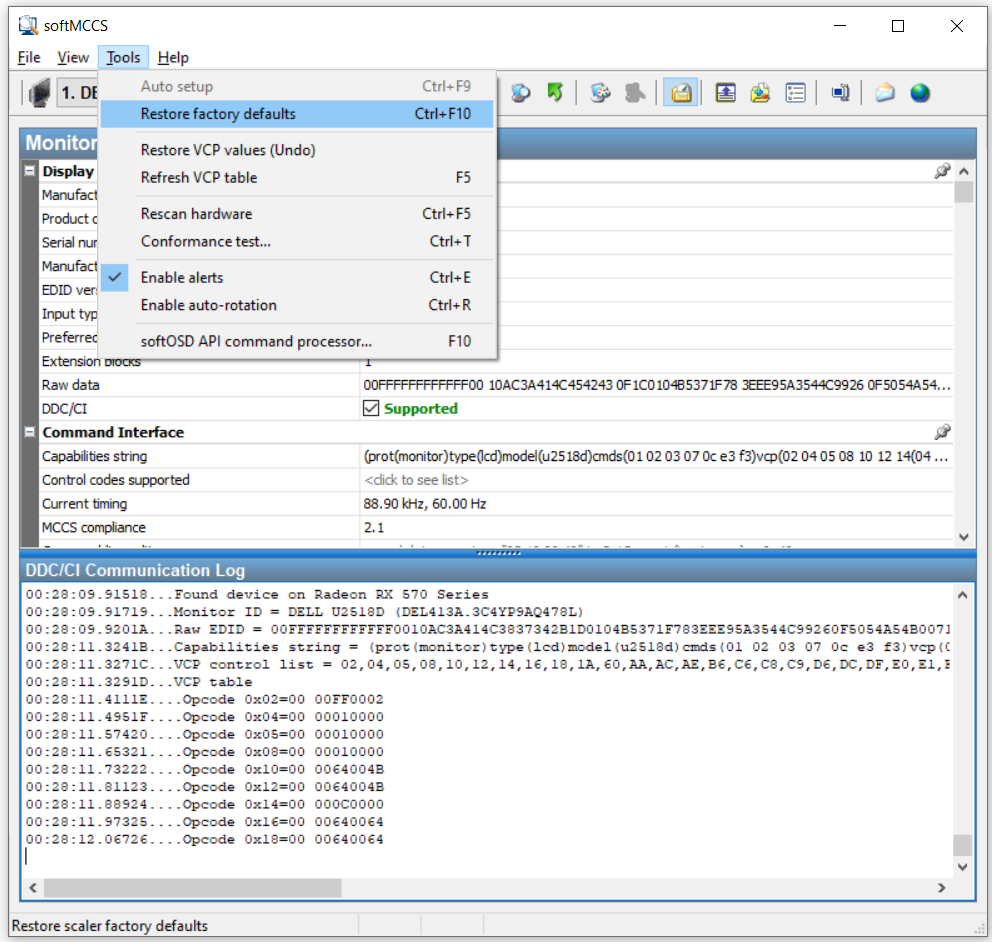Screen dimensions: 992x942
Task: Click the open envelope toolbar icon
Action: point(885,93)
